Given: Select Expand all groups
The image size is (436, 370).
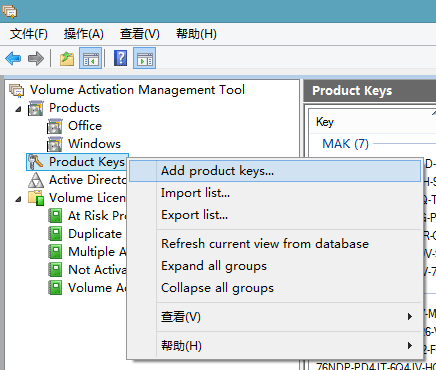Looking at the screenshot, I should pyautogui.click(x=275, y=266).
